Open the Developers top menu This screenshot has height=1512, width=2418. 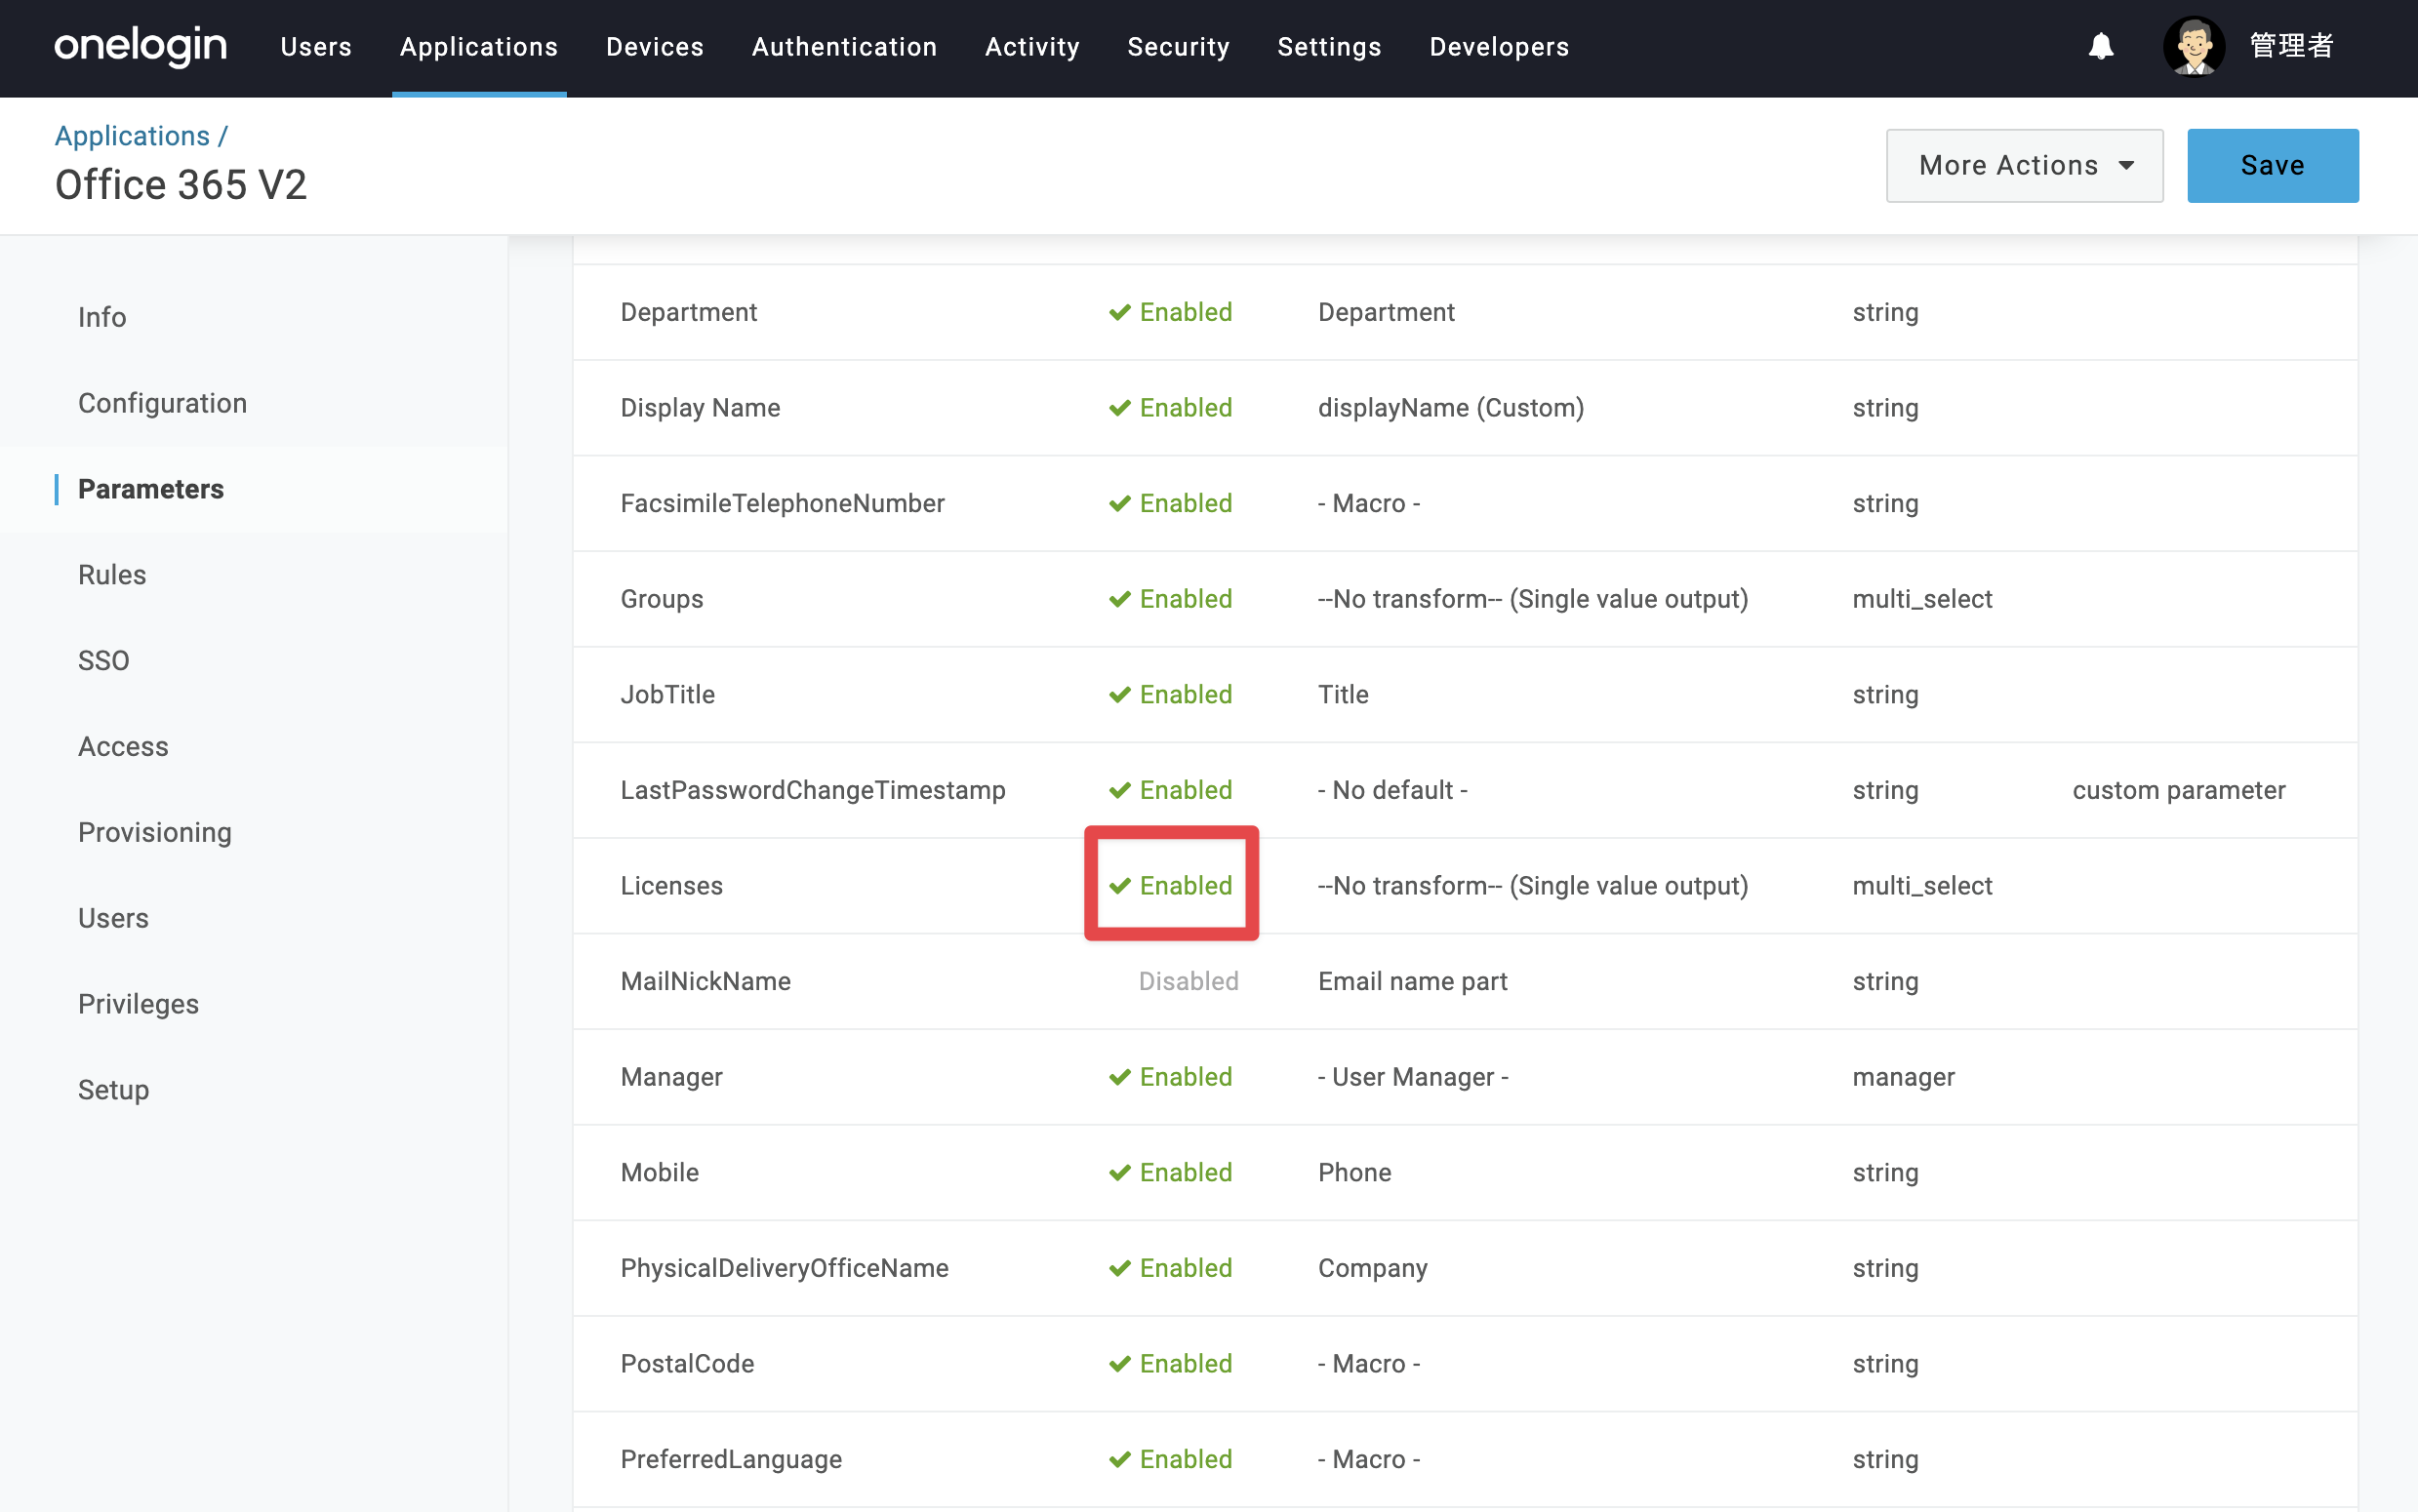click(1499, 47)
